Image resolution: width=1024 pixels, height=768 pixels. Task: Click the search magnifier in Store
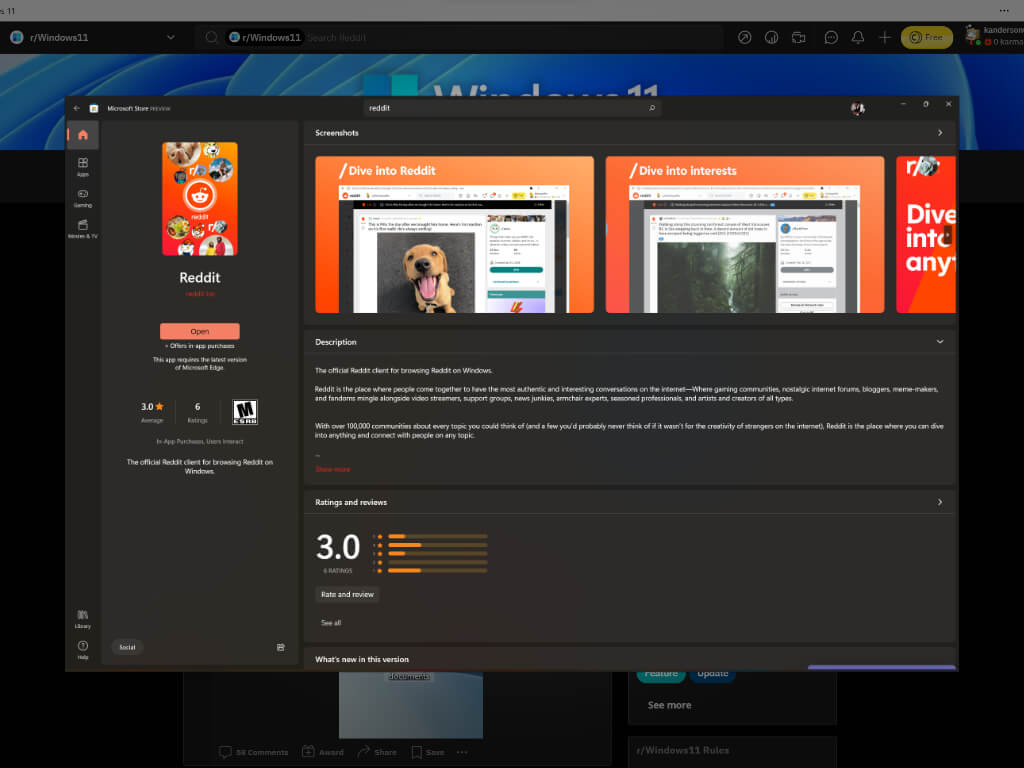click(652, 108)
